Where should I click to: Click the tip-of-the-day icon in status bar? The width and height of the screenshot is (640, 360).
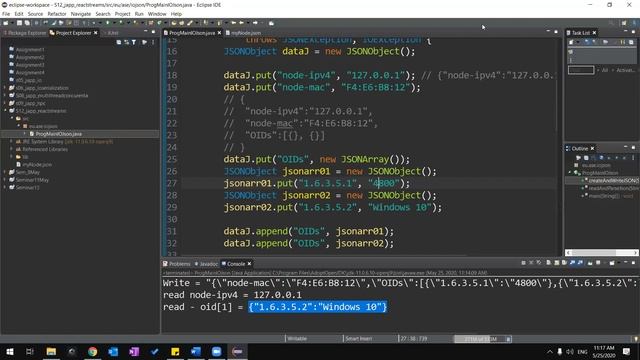636,339
